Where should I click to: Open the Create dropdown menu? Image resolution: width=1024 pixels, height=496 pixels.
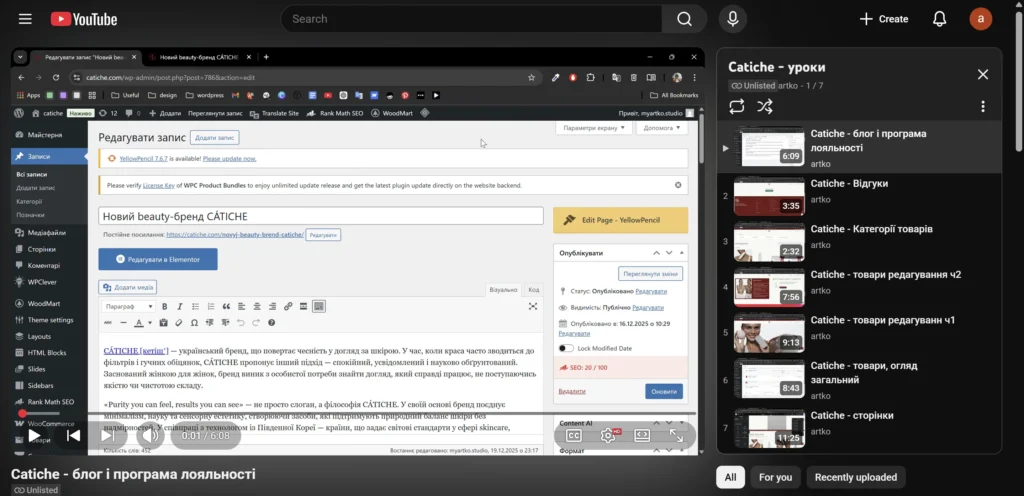click(884, 19)
